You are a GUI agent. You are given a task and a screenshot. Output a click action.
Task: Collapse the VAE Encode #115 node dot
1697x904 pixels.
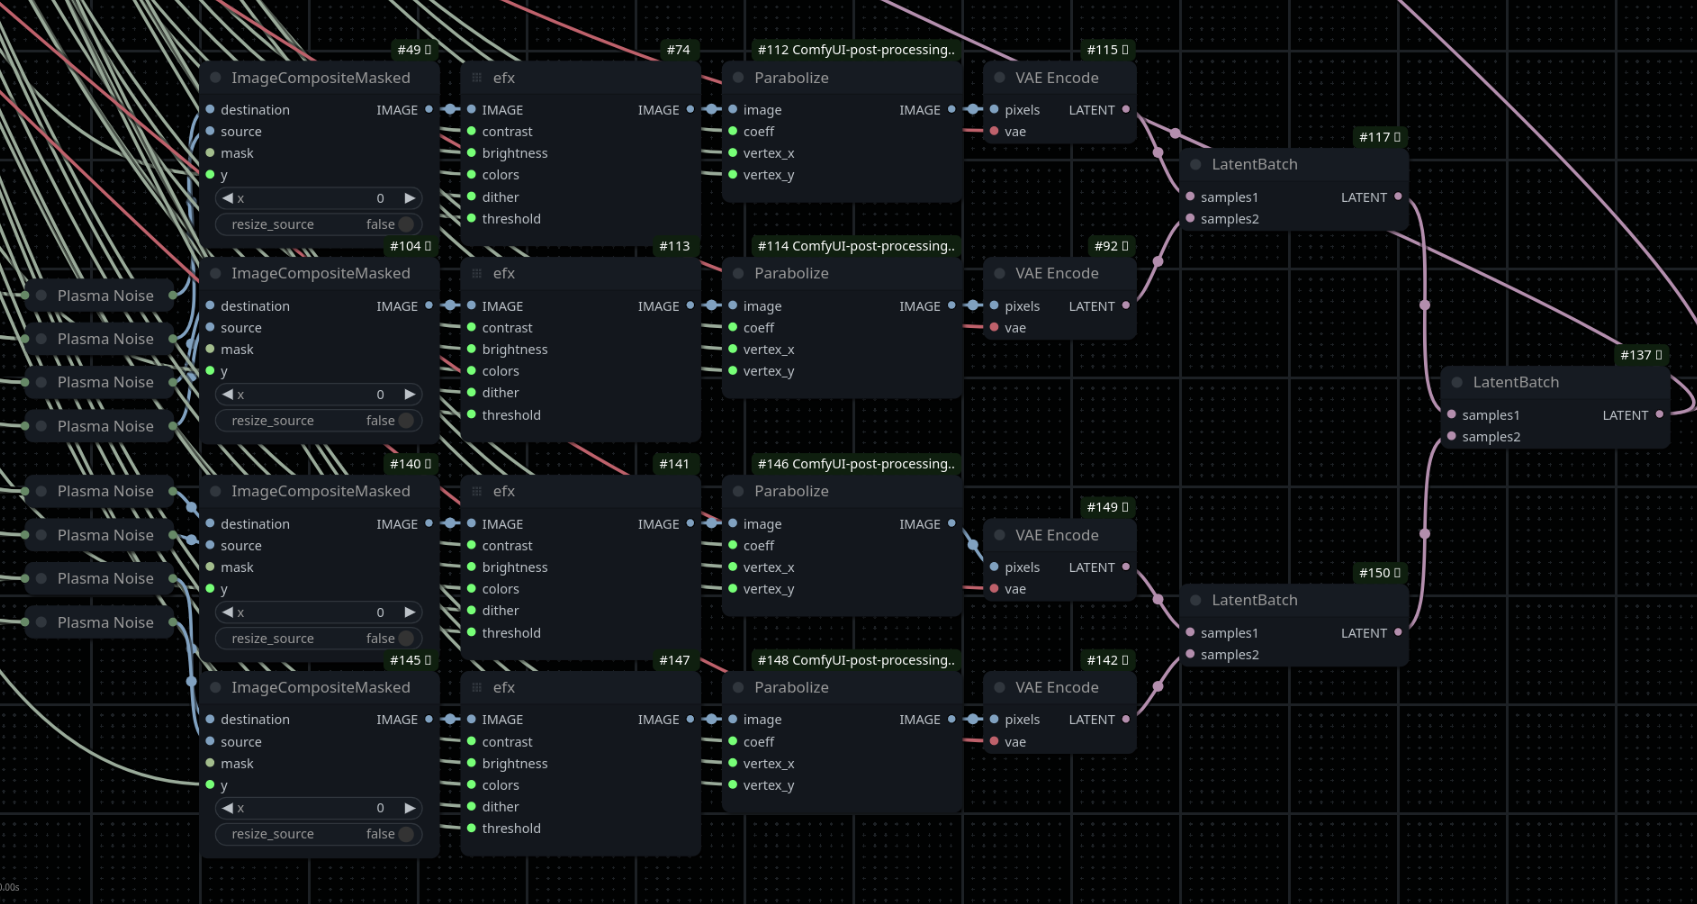pyautogui.click(x=999, y=78)
